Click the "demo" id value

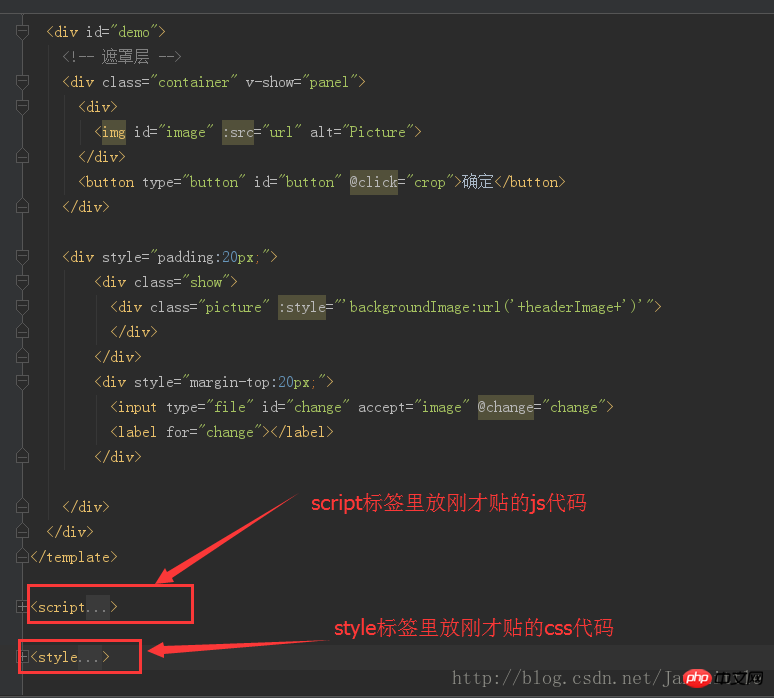click(134, 32)
